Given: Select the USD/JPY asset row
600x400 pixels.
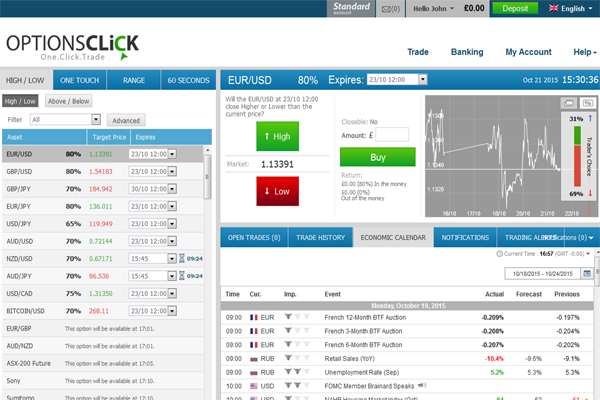Looking at the screenshot, I should [103, 224].
